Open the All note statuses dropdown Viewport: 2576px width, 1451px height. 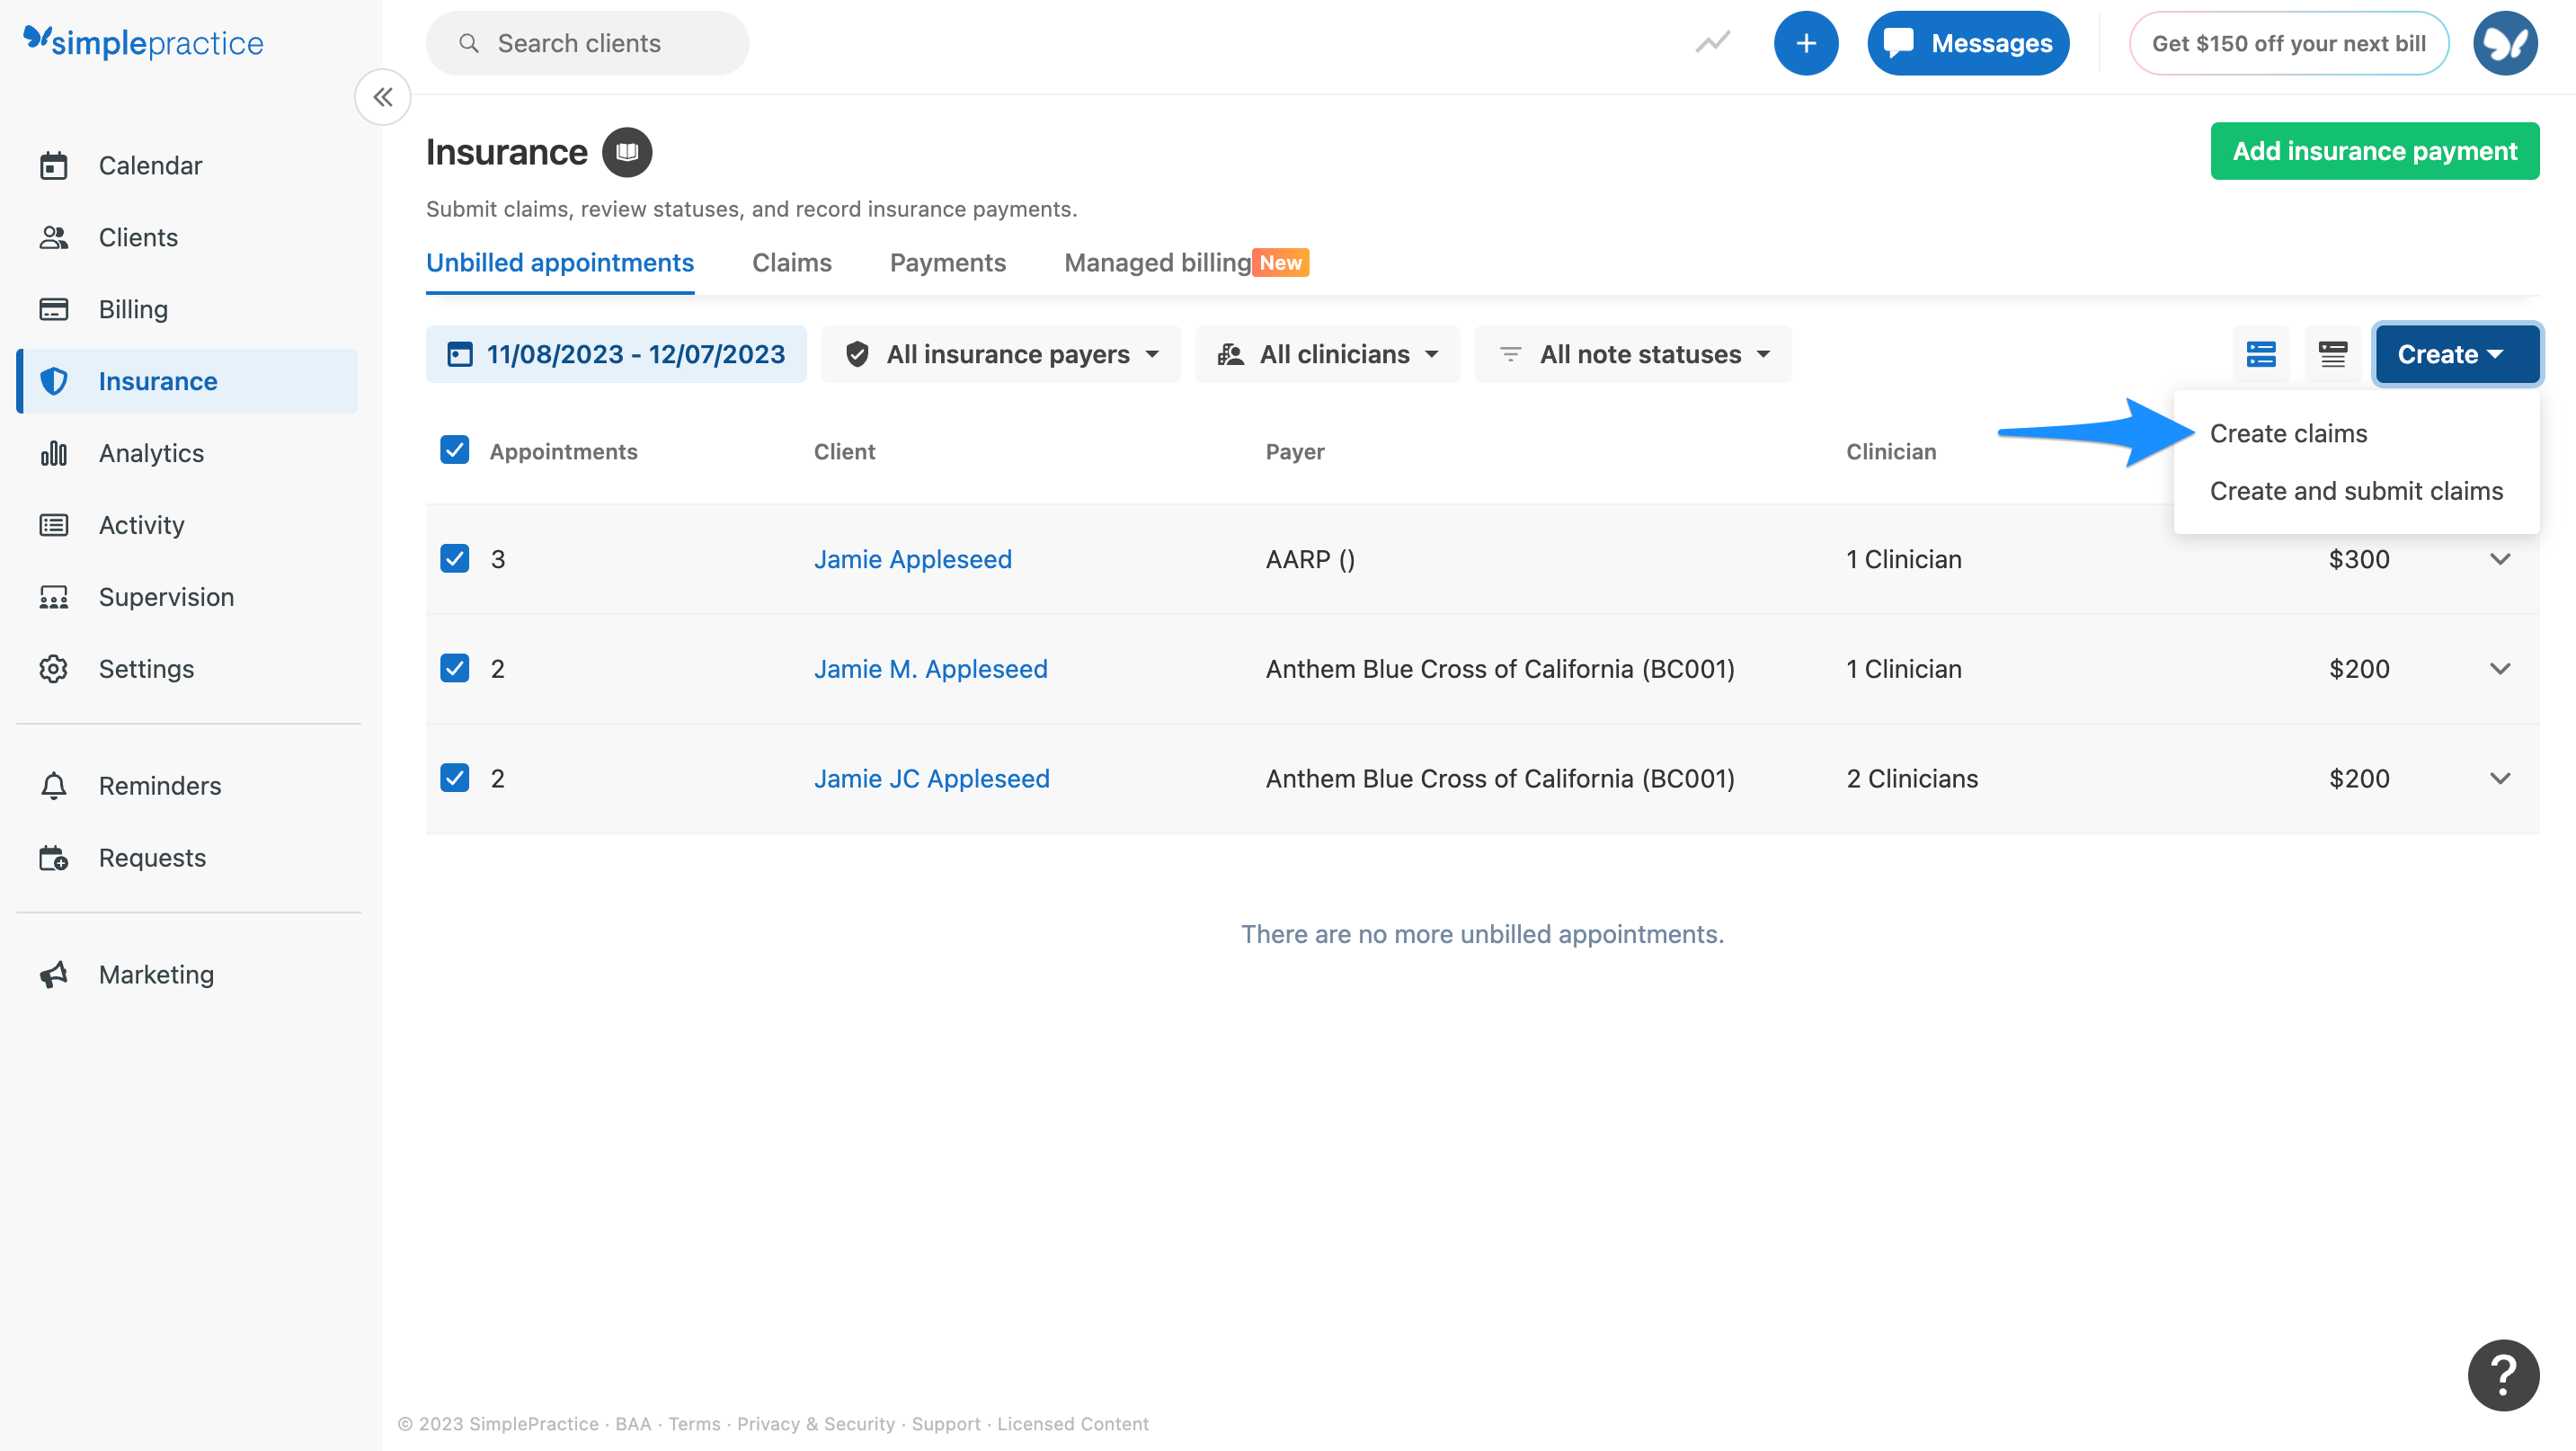tap(1633, 354)
